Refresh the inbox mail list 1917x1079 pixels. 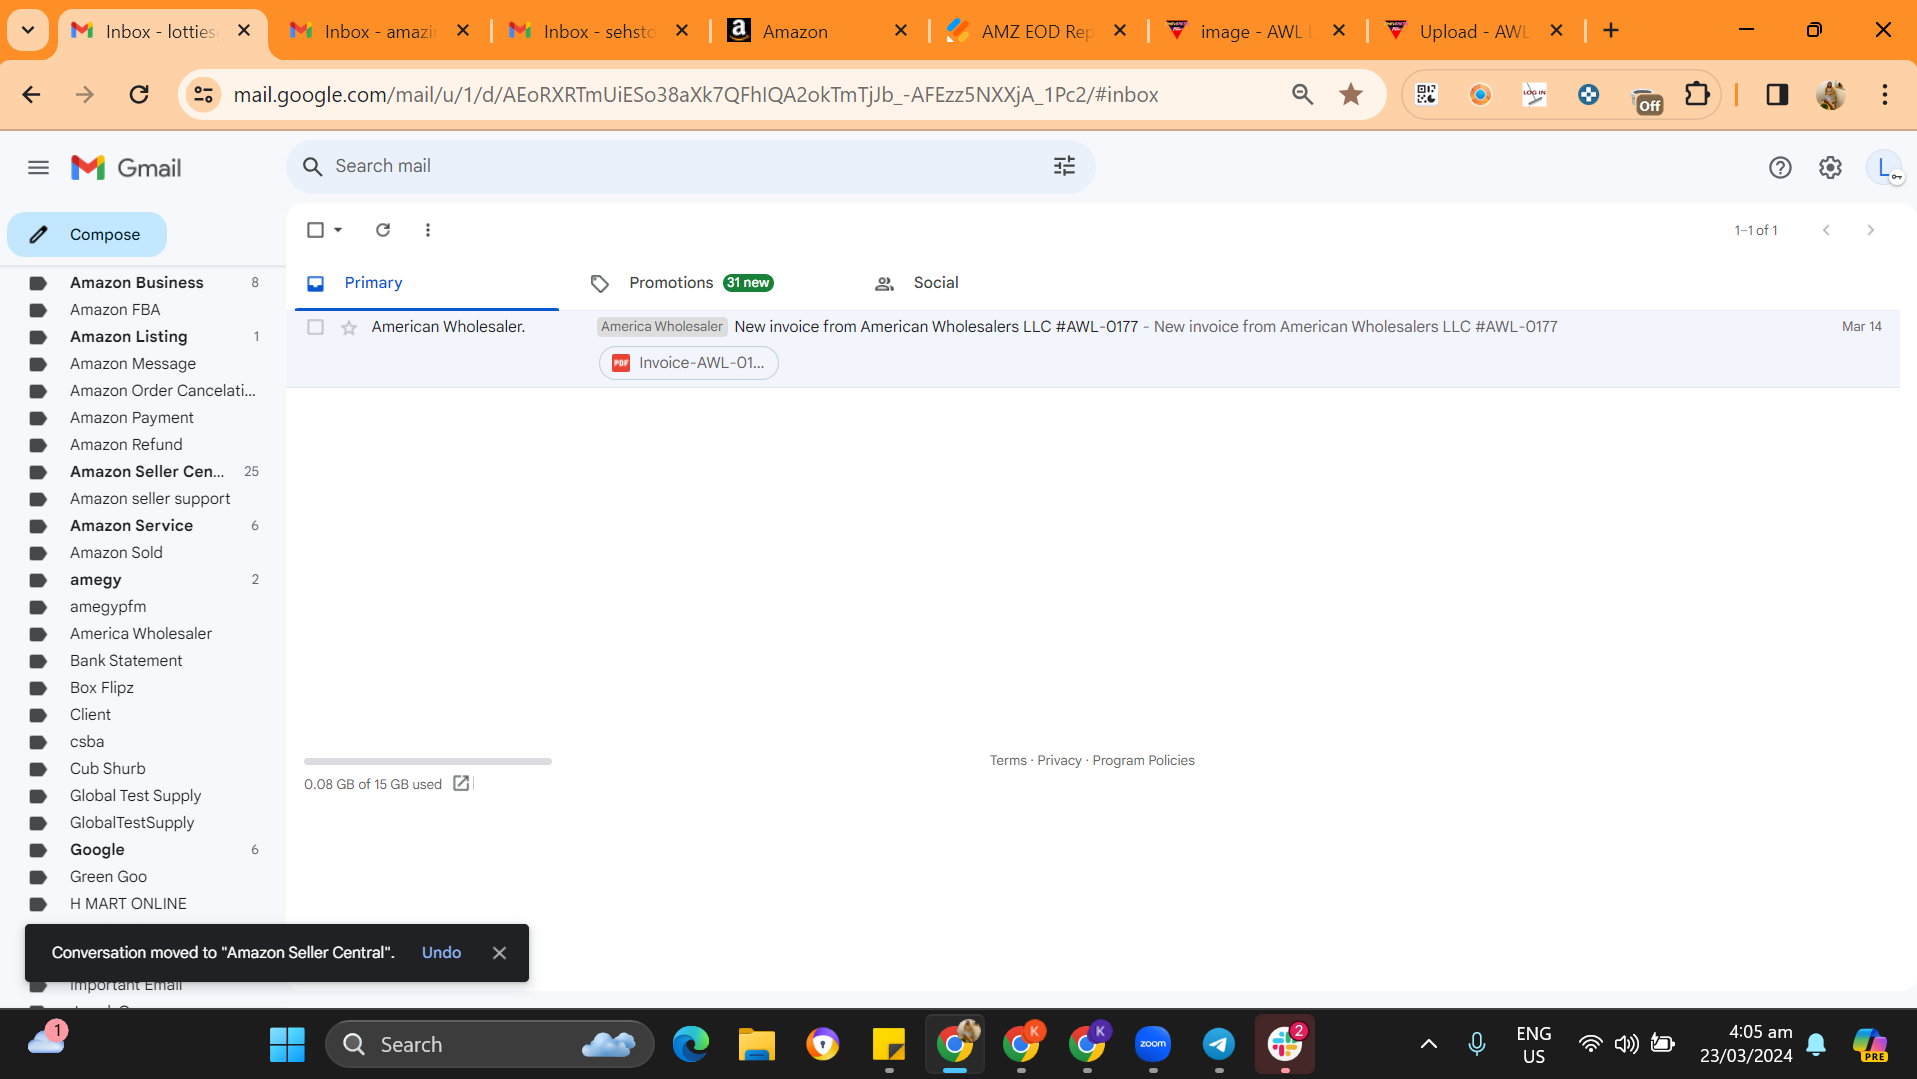tap(383, 230)
